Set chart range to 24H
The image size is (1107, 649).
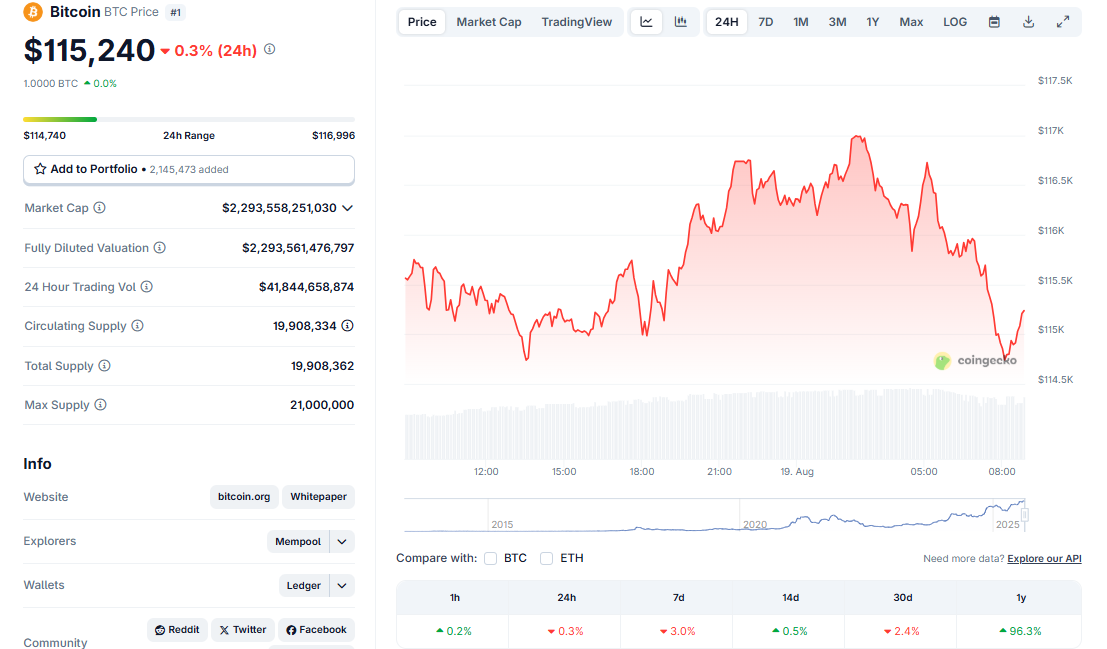pyautogui.click(x=726, y=22)
